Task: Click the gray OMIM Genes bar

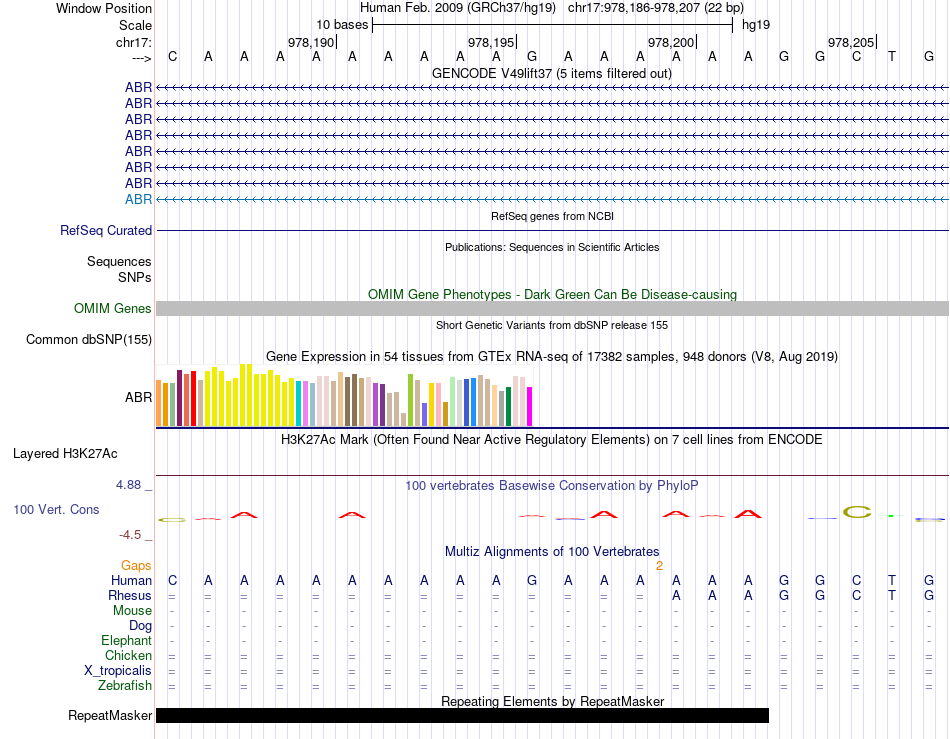Action: tap(552, 308)
